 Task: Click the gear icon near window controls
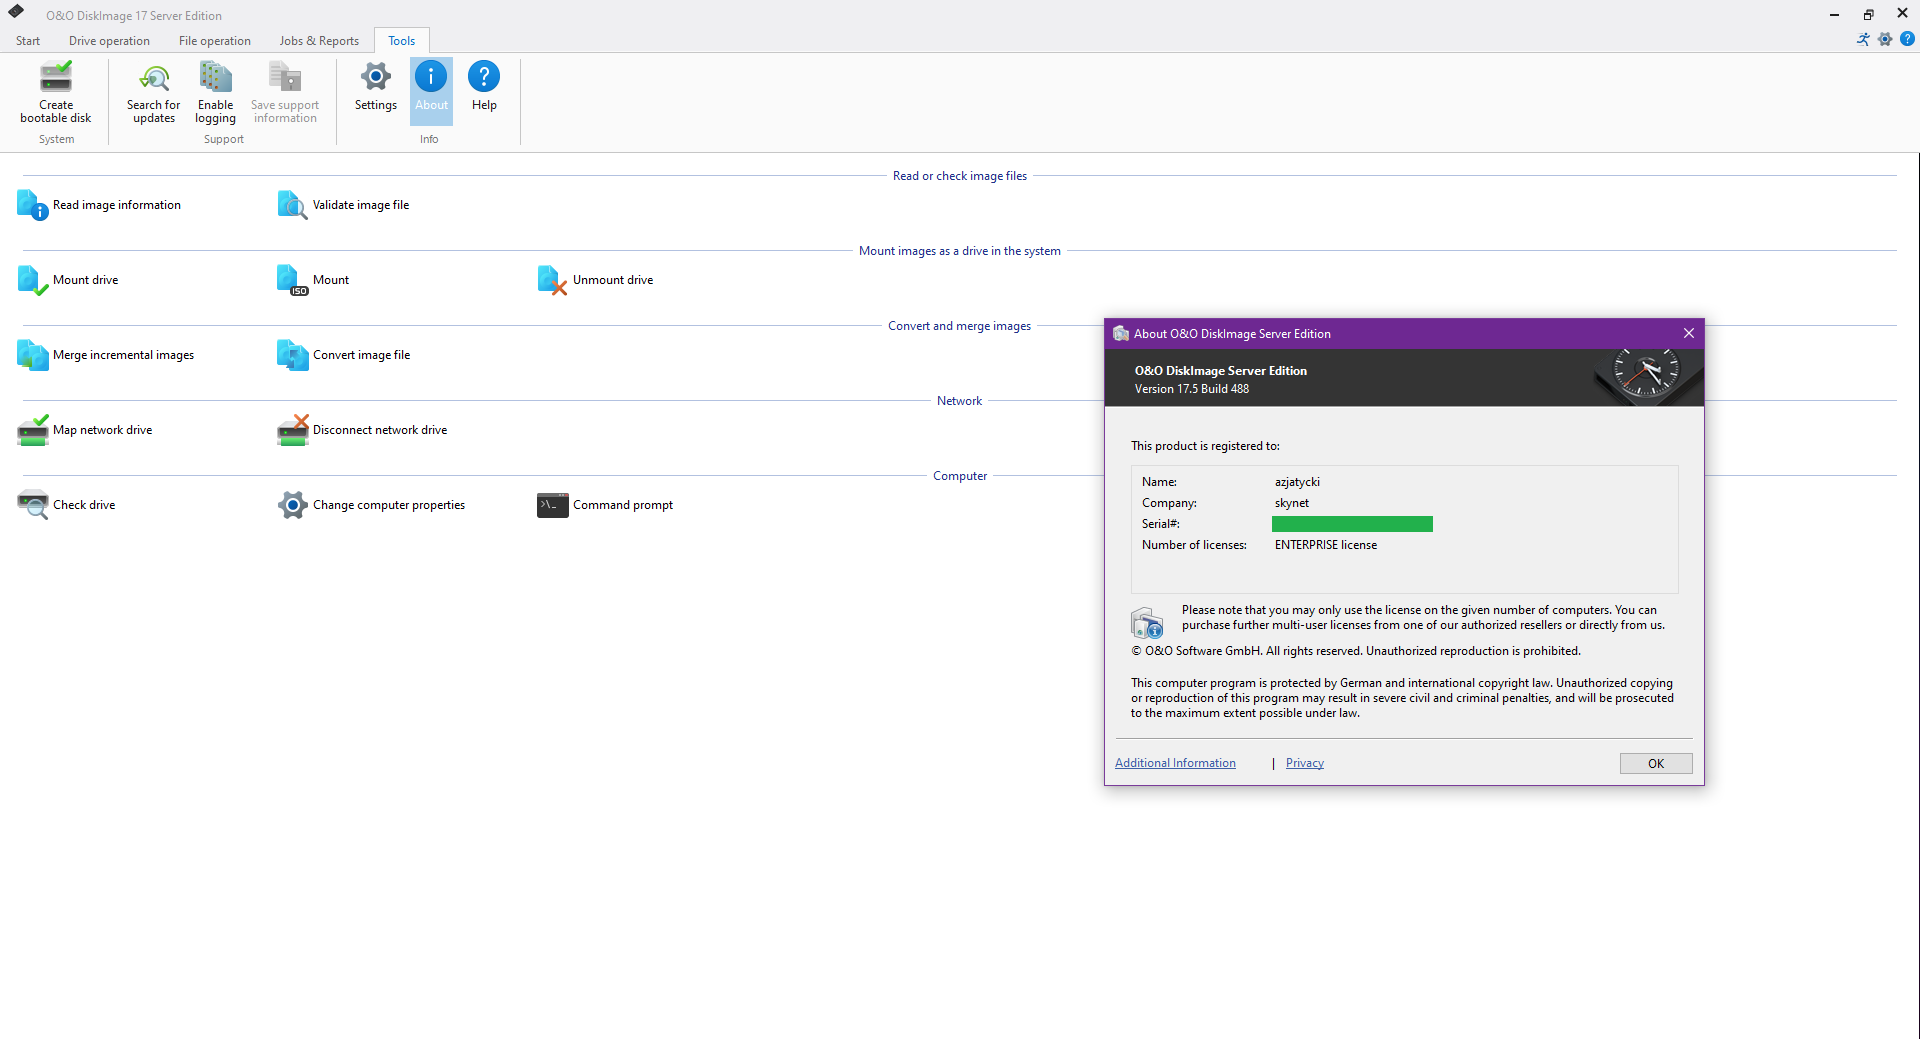tap(1885, 39)
